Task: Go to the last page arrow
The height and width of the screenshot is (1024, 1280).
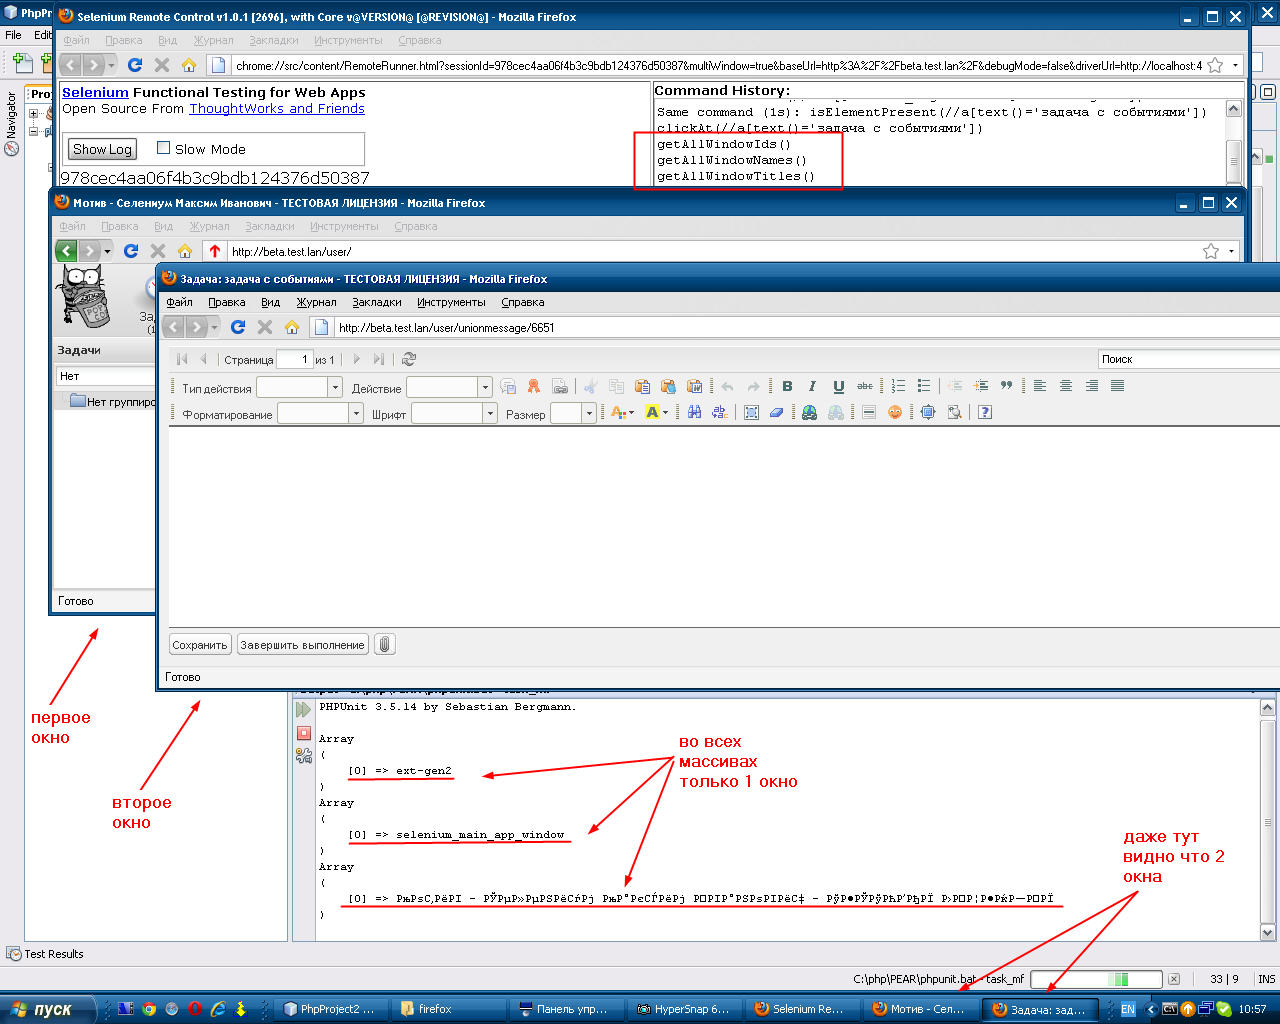Action: (379, 359)
